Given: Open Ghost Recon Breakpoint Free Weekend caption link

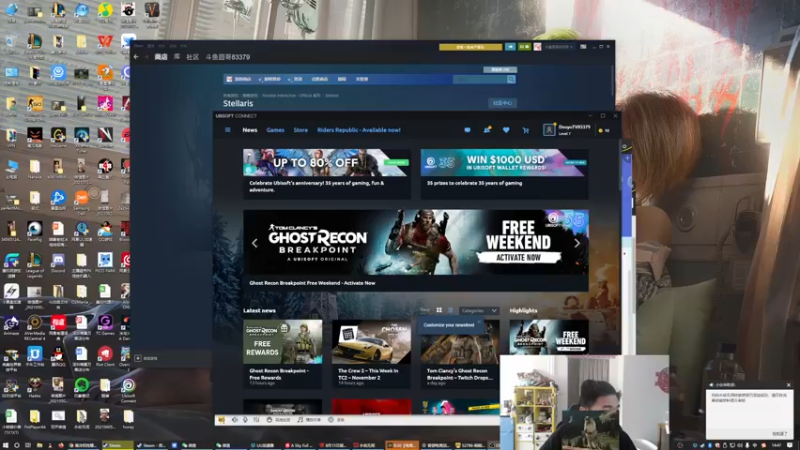Looking at the screenshot, I should (x=312, y=283).
